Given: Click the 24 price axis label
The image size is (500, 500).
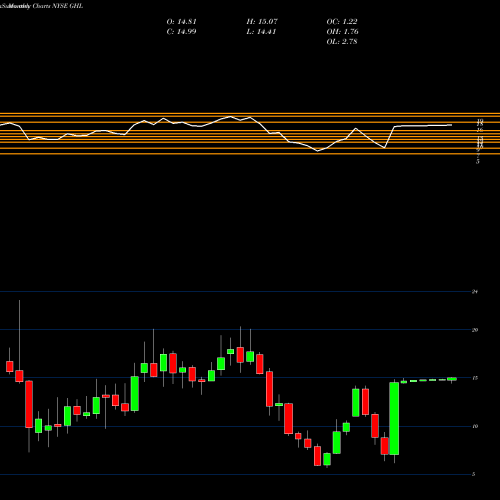Looking at the screenshot, I should (x=475, y=292).
